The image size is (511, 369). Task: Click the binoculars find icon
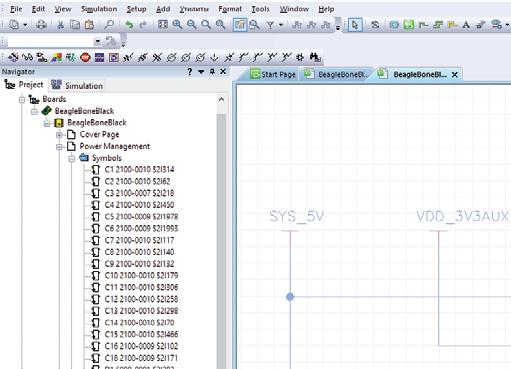315,57
